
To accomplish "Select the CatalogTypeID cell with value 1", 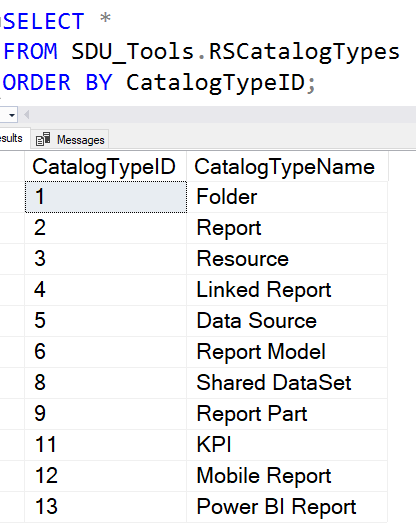I will coord(106,197).
